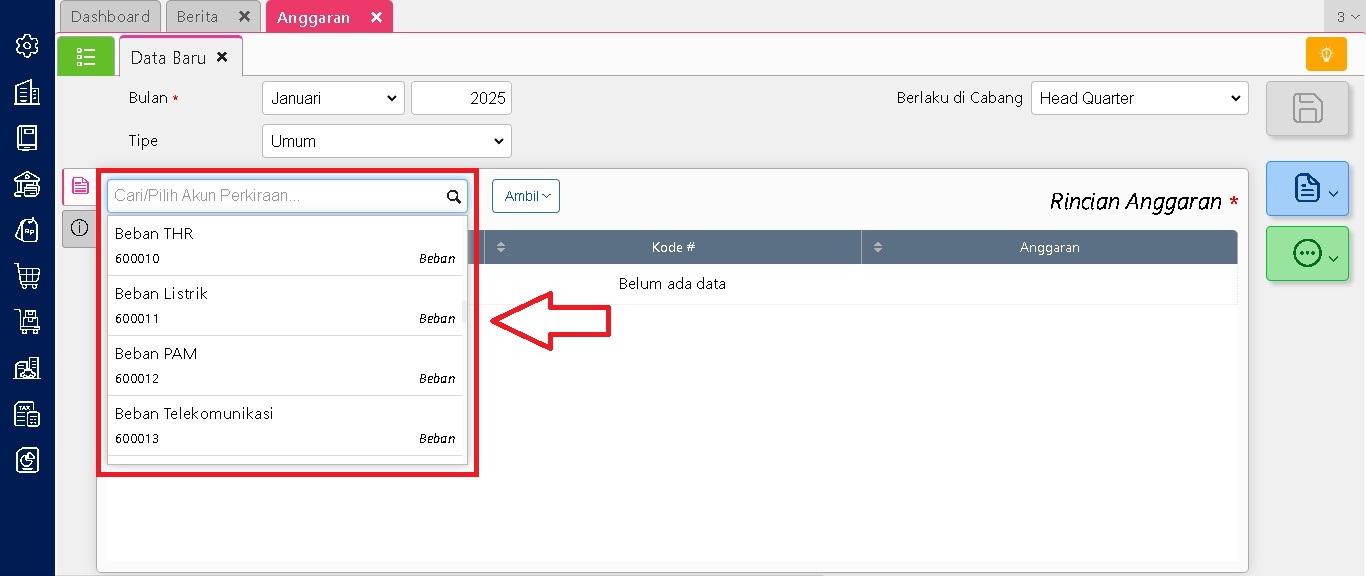Screen dimensions: 1366x576
Task: Click the save diskette button
Action: 1307,108
